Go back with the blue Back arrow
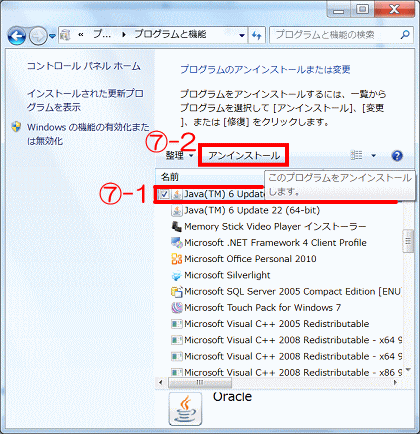The height and width of the screenshot is (434, 420). (17, 36)
